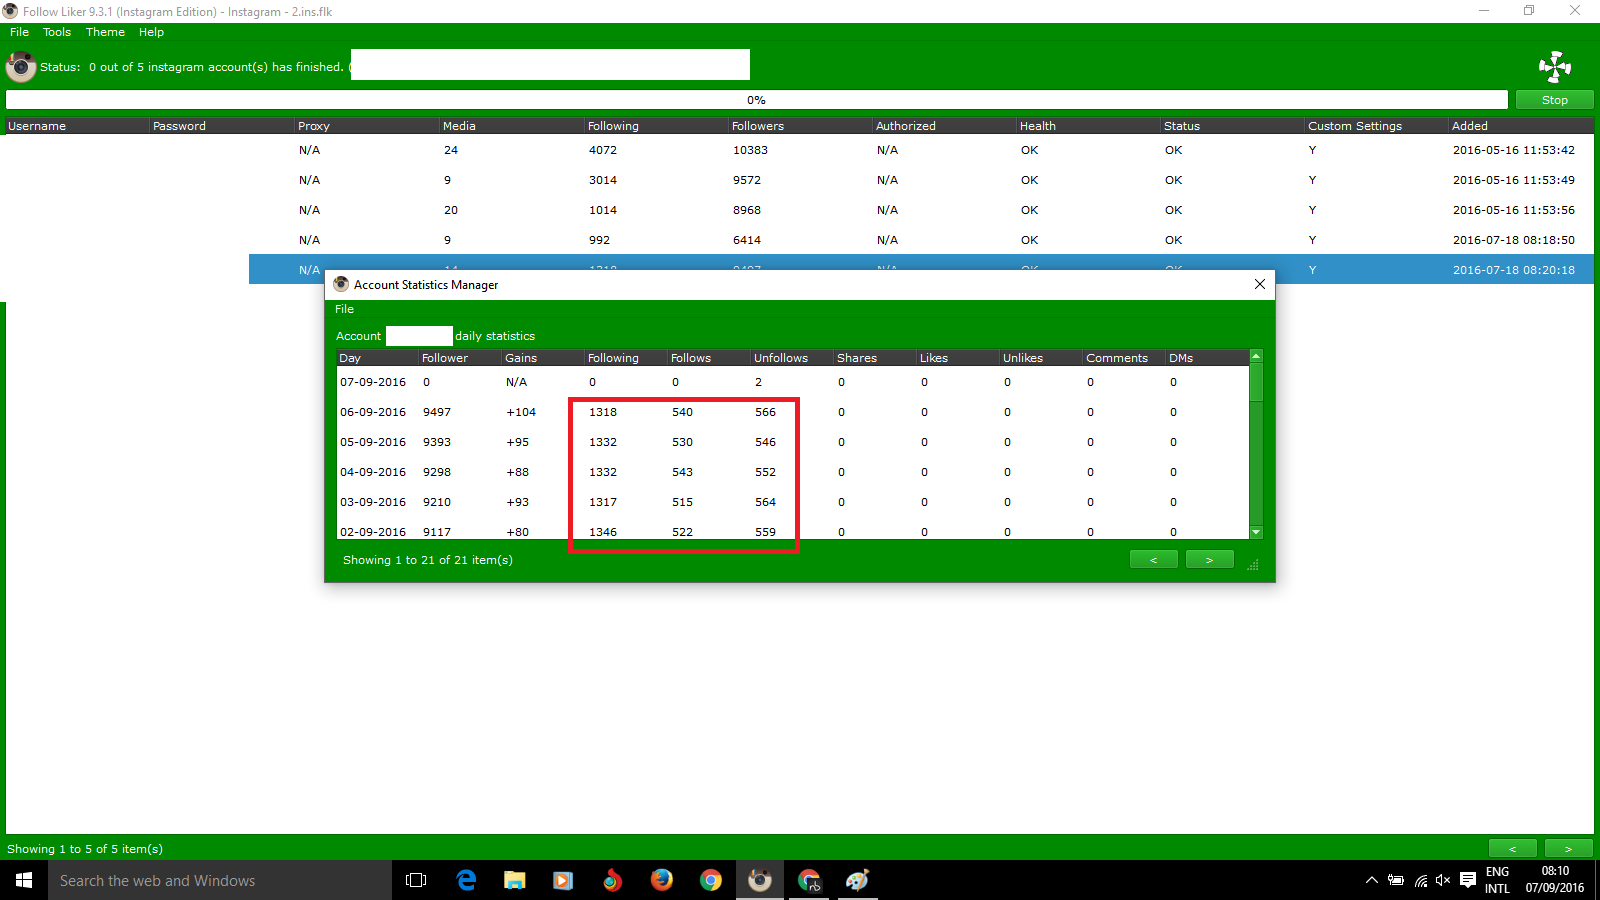The image size is (1600, 900).
Task: Select the 07-09-2016 statistics row
Action: (793, 382)
